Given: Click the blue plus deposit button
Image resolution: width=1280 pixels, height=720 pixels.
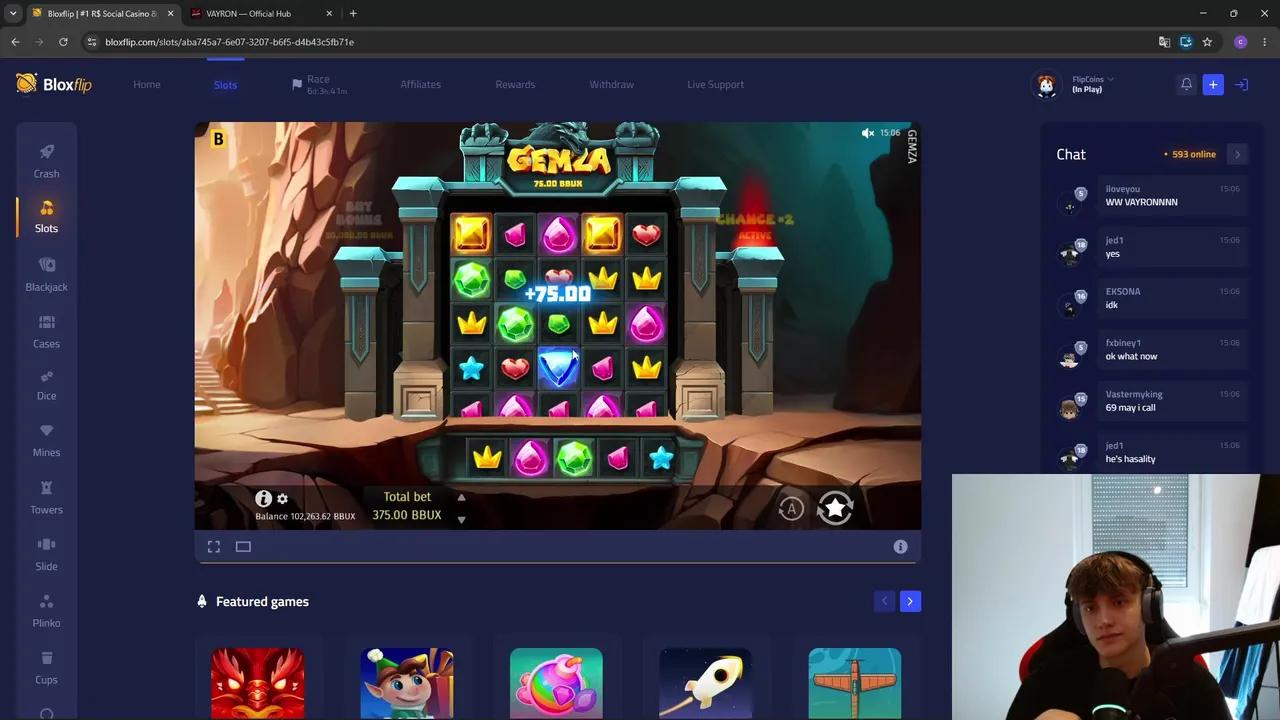Looking at the screenshot, I should click(x=1213, y=85).
